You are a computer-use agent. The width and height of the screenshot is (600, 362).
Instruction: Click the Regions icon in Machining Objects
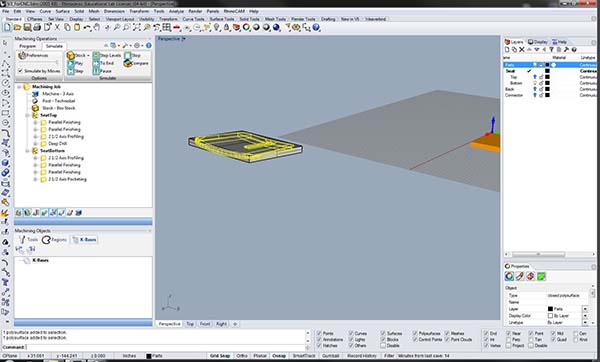[46, 240]
